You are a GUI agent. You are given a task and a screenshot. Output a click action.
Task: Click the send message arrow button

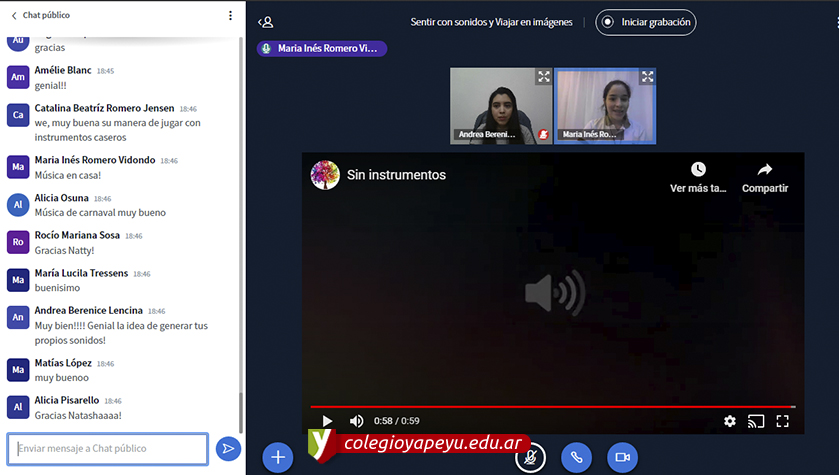click(228, 449)
